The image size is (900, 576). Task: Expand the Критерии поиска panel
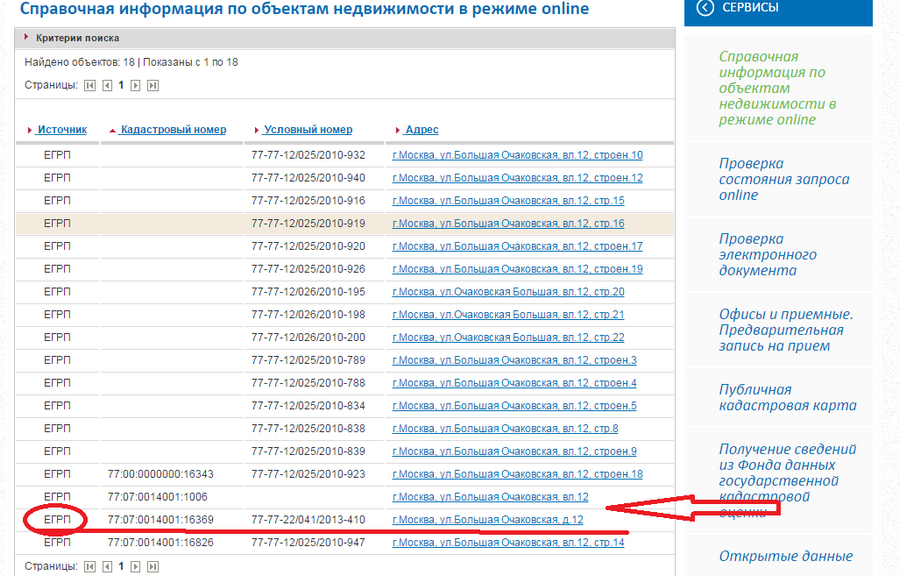point(77,38)
